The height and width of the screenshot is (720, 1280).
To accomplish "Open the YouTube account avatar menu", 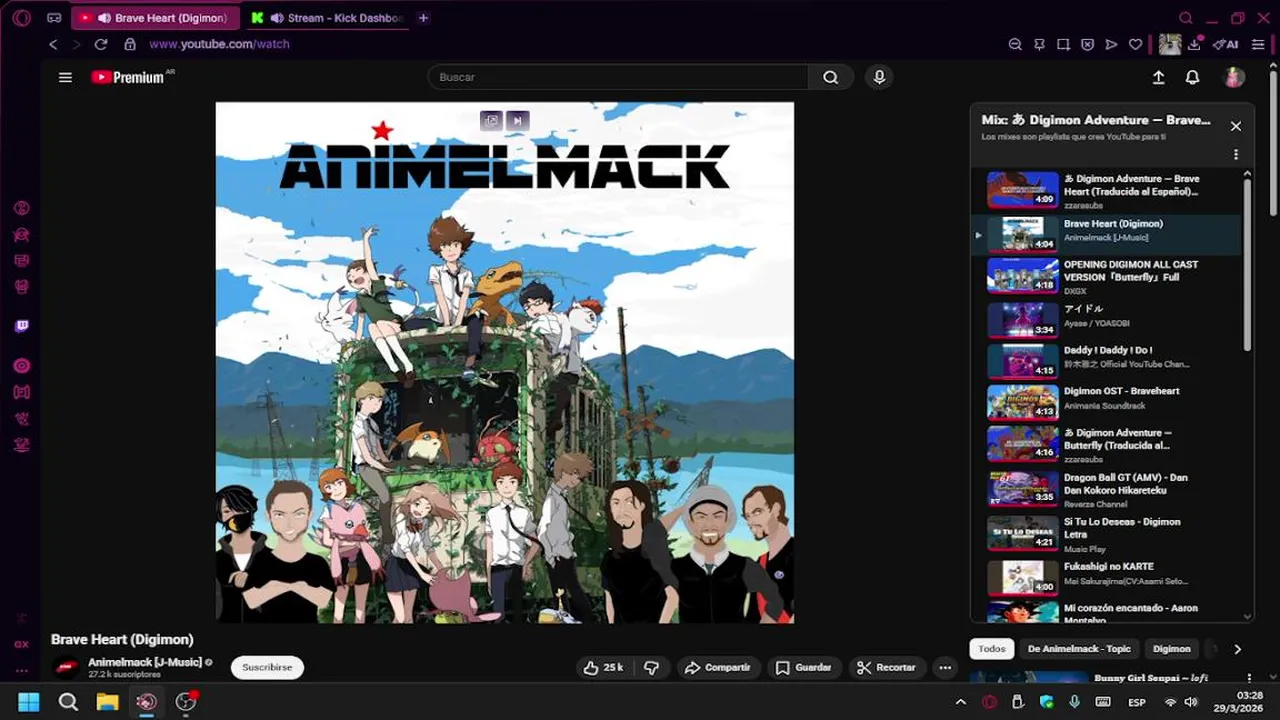I will coord(1234,77).
